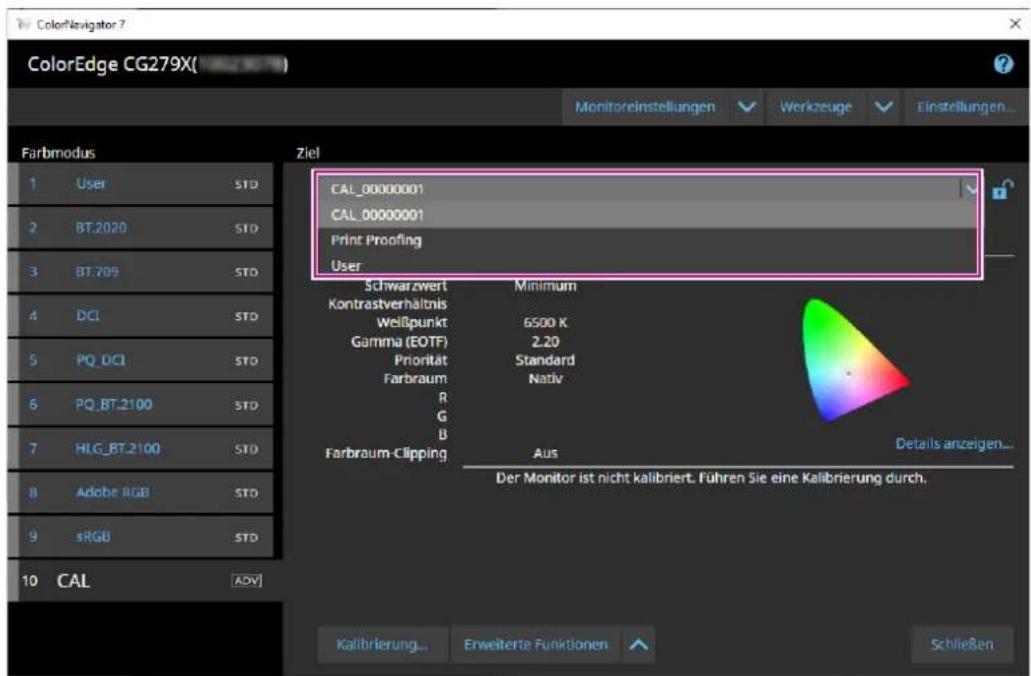
Task: Open Einstellungen preferences
Action: [x=965, y=107]
